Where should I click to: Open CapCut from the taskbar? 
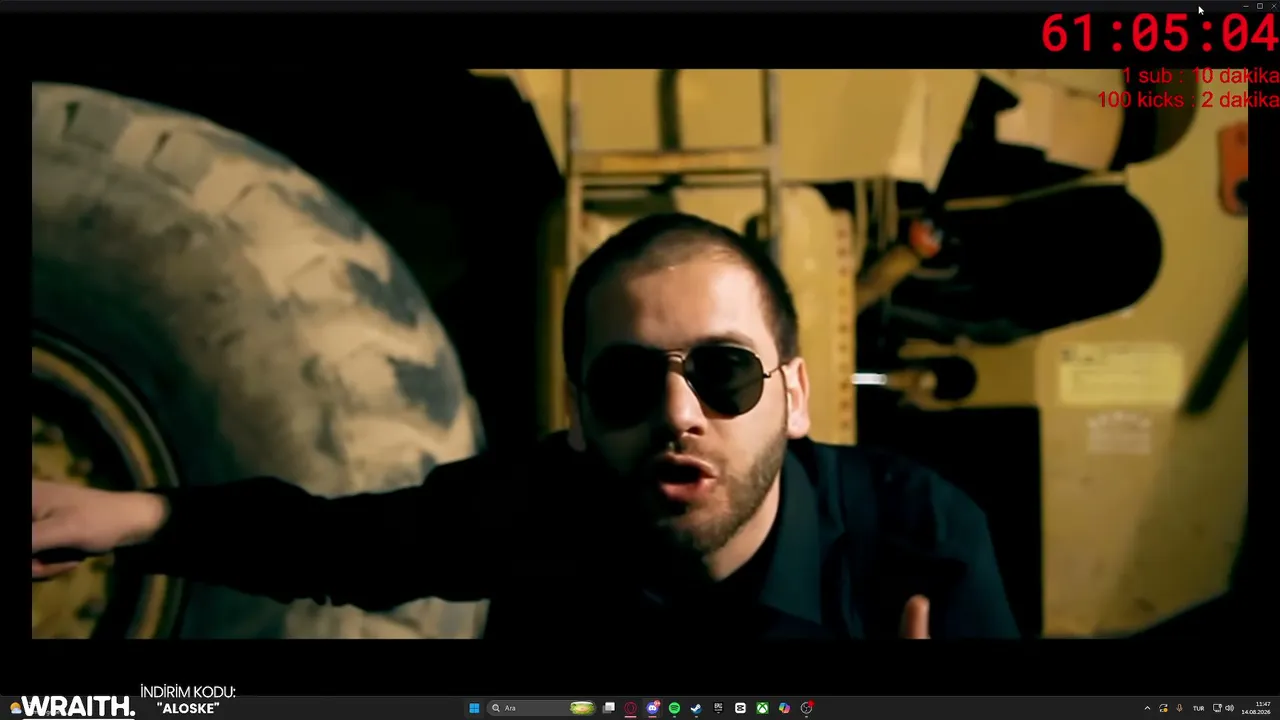pyautogui.click(x=740, y=708)
